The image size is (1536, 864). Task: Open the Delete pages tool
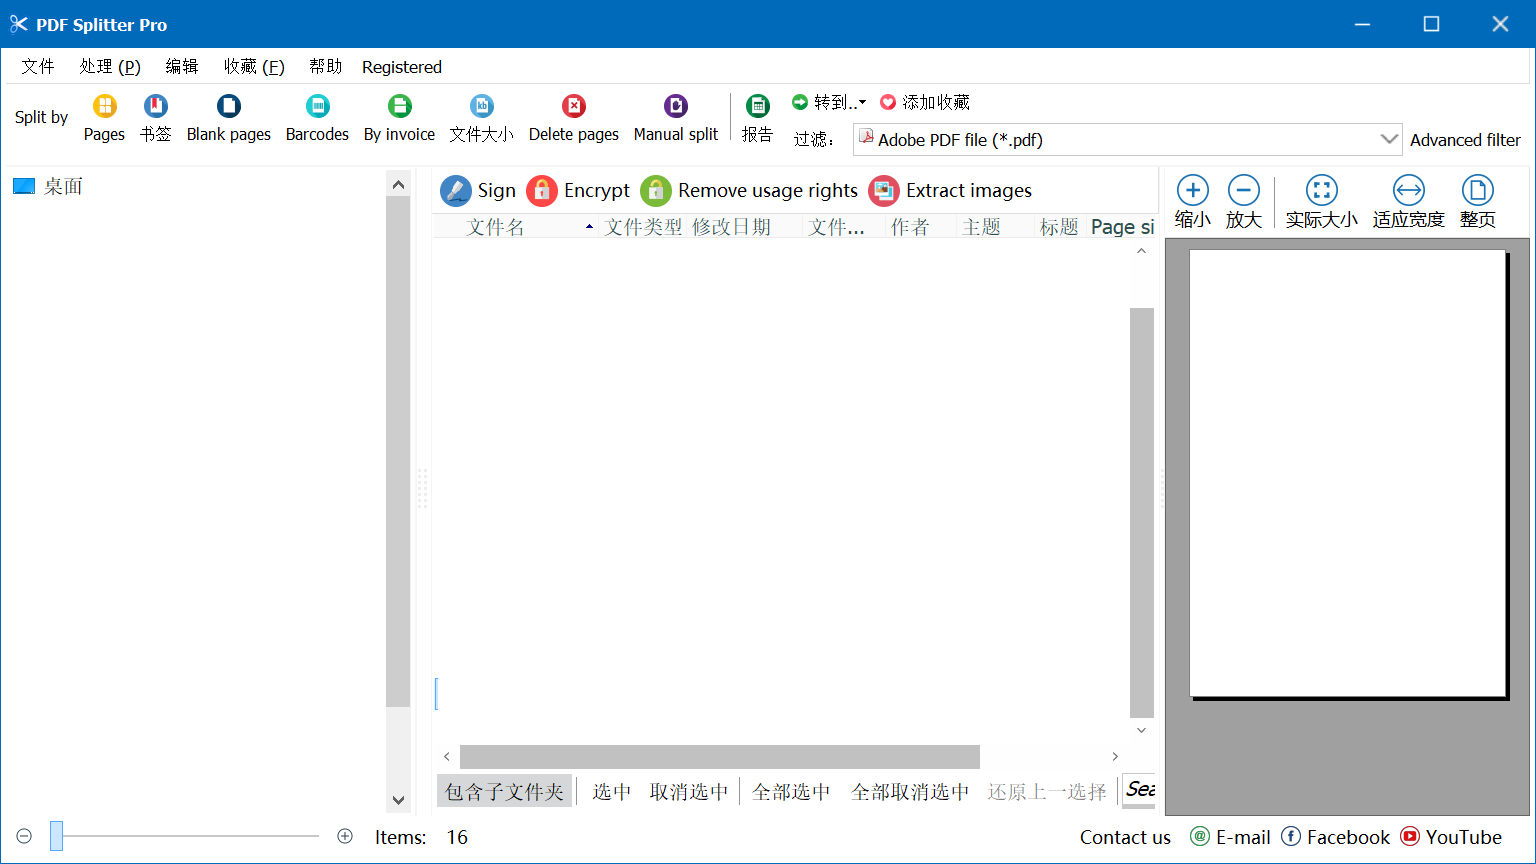[x=574, y=118]
